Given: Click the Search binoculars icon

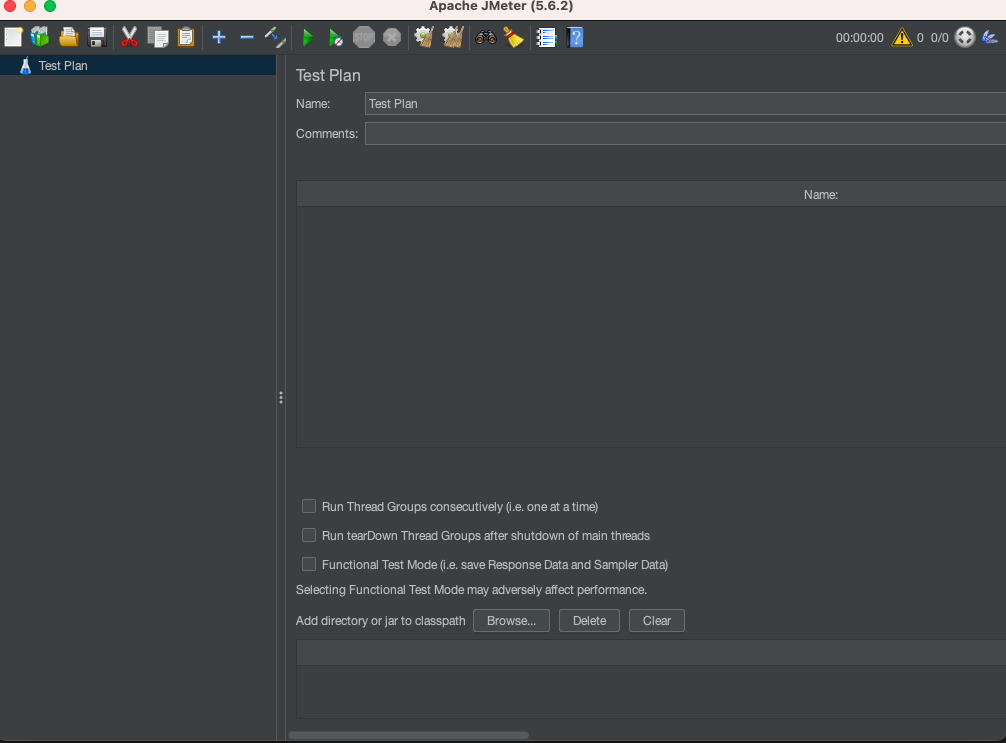Looking at the screenshot, I should [486, 37].
